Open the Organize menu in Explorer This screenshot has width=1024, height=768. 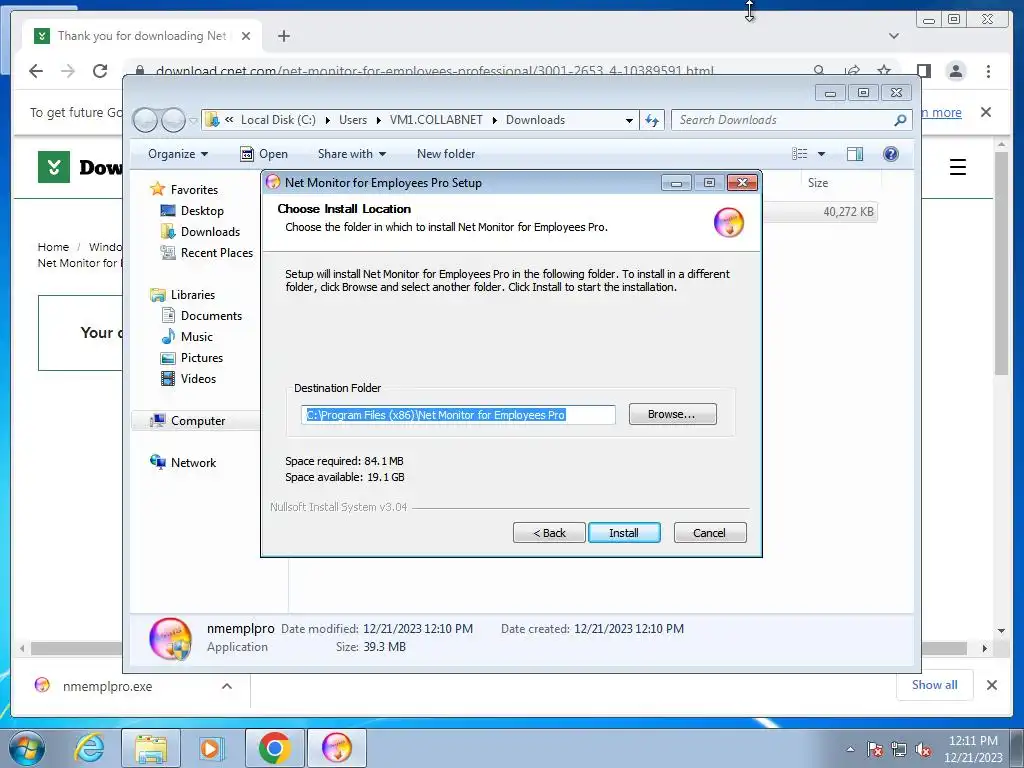[178, 154]
